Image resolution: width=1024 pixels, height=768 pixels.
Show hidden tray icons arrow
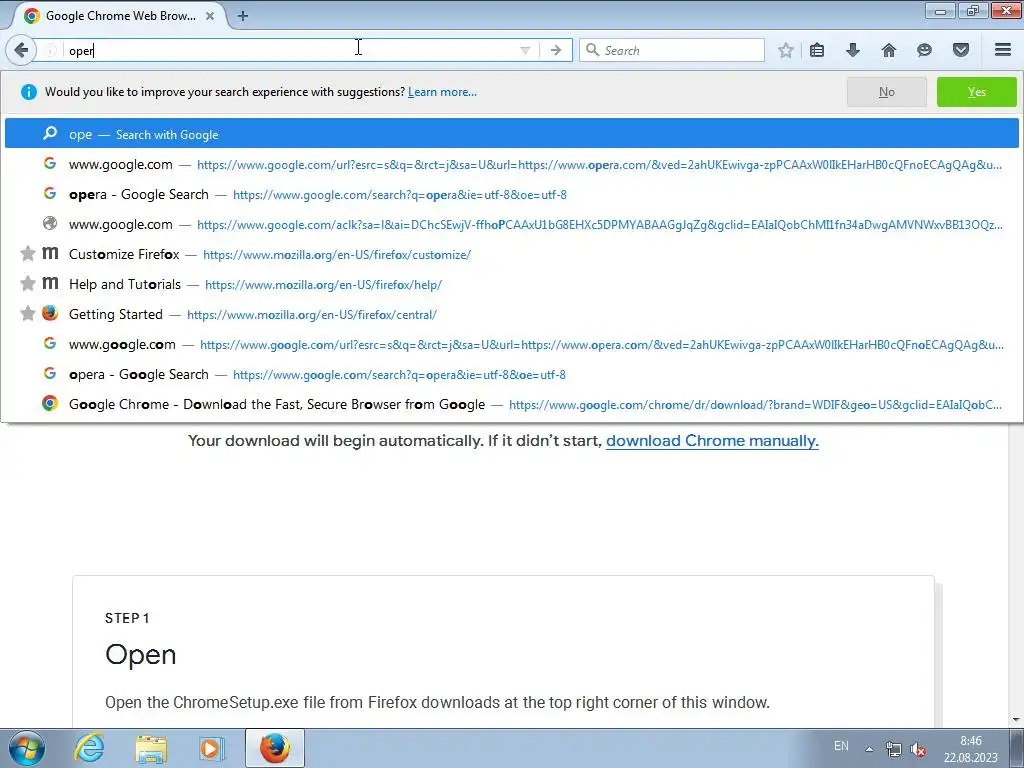point(869,749)
